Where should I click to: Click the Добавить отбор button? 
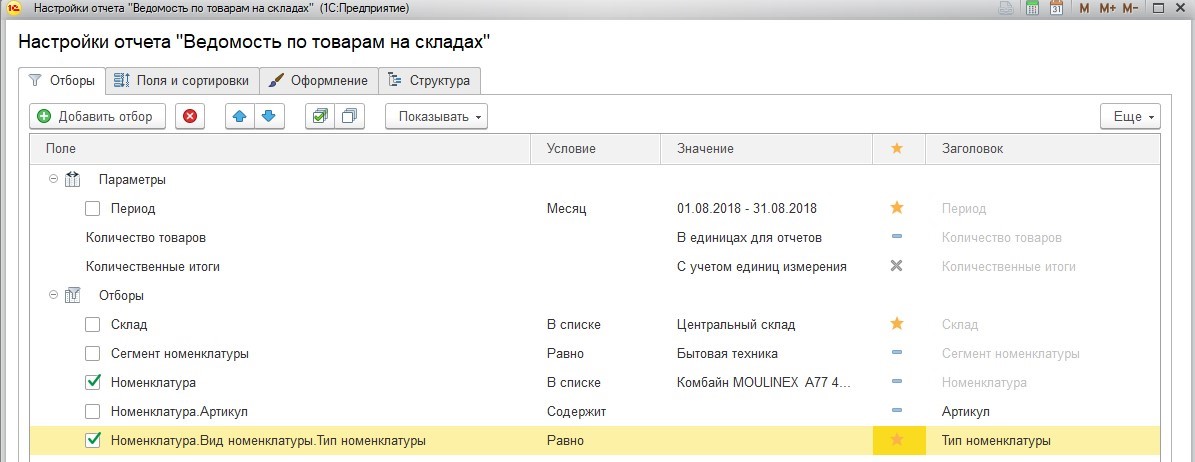[x=96, y=117]
